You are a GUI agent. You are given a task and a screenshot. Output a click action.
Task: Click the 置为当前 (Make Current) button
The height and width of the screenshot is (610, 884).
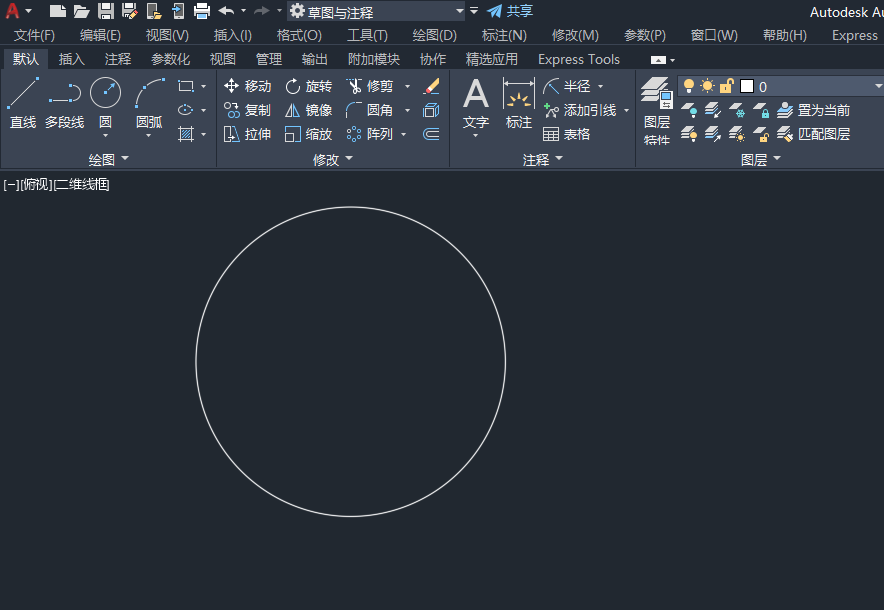point(814,110)
